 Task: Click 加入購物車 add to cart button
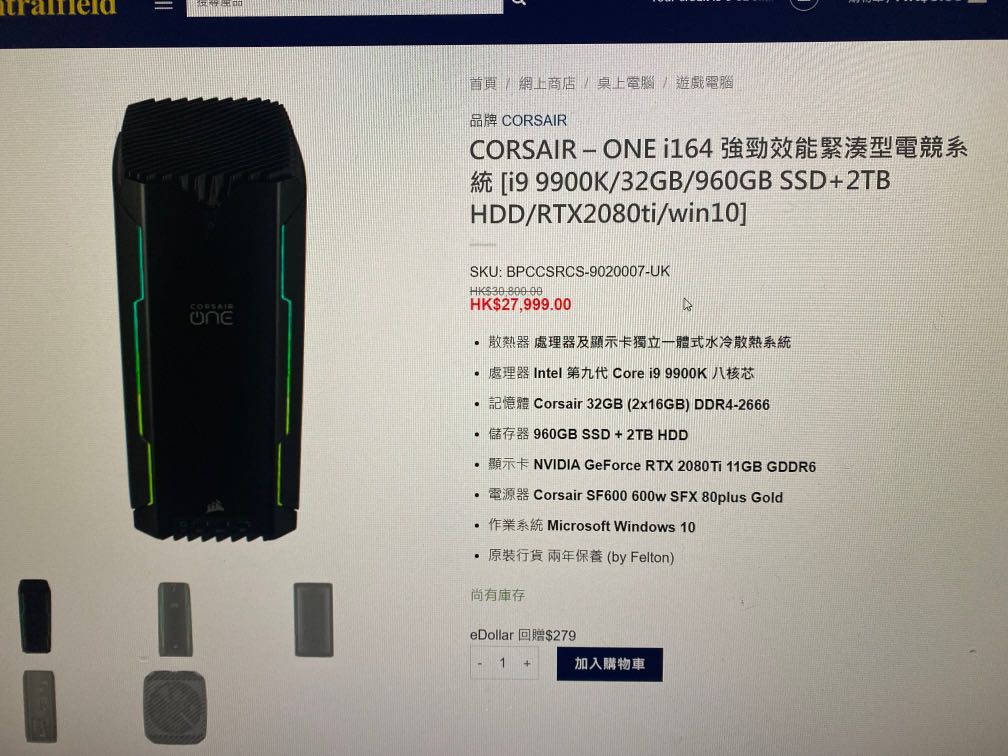(x=609, y=664)
